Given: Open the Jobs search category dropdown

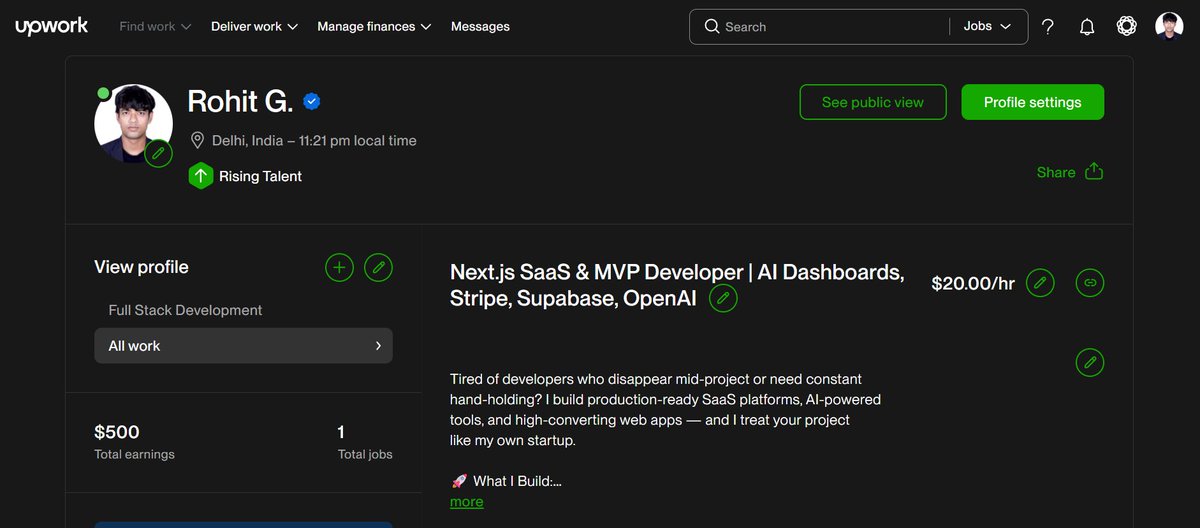Looking at the screenshot, I should [988, 27].
